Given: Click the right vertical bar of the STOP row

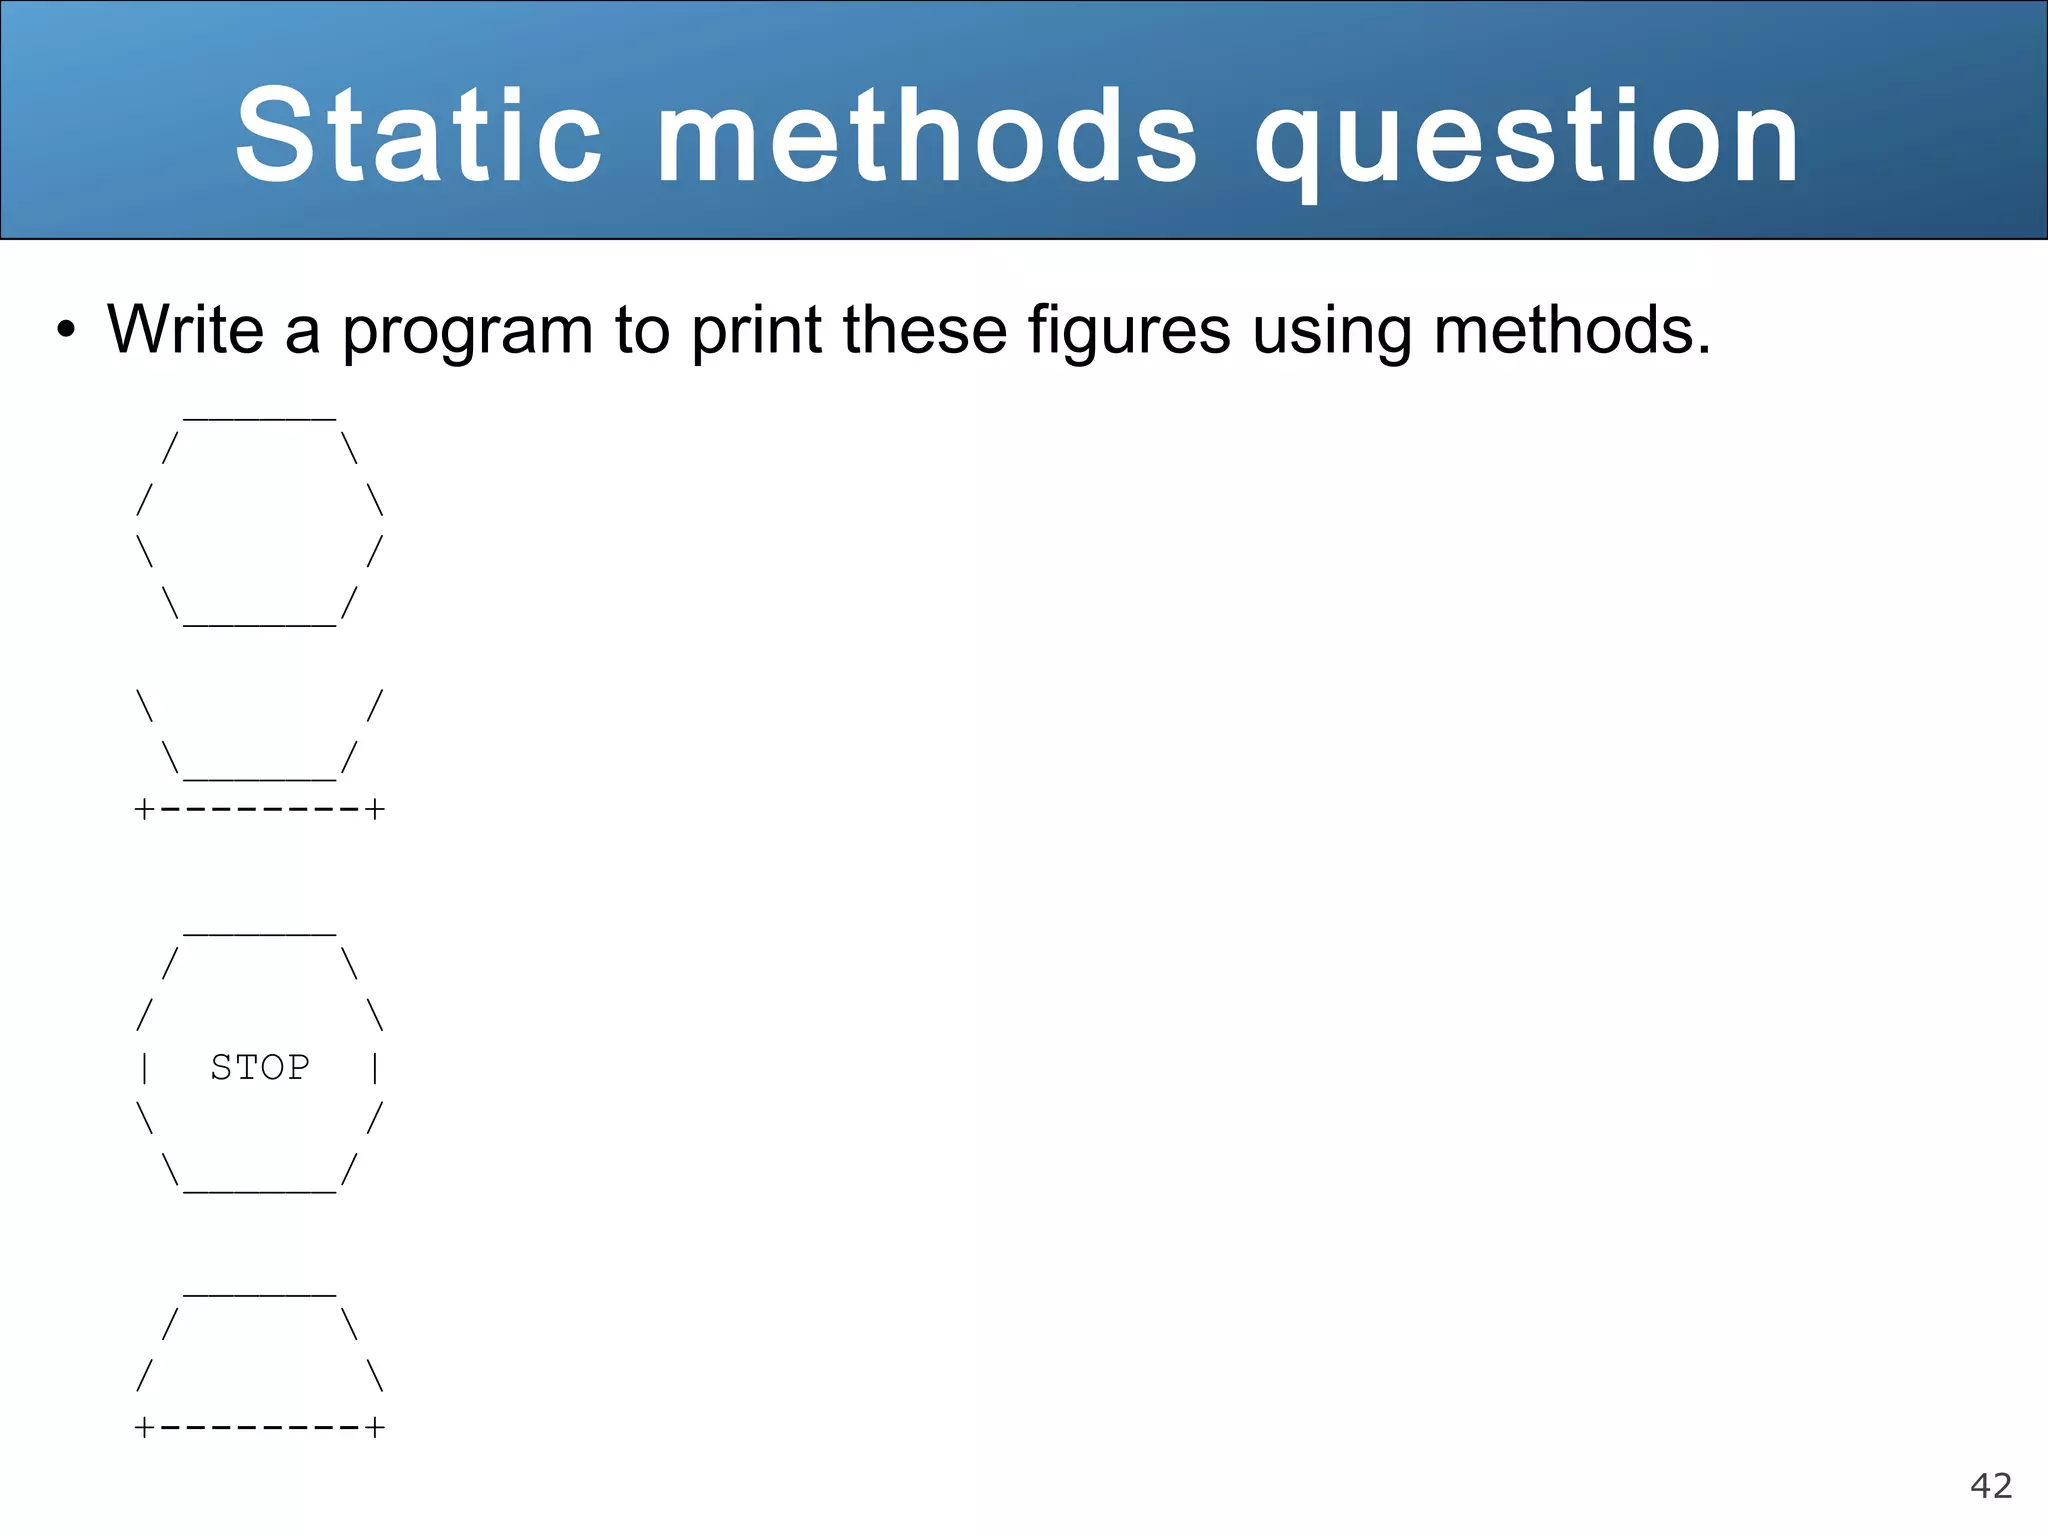Looking at the screenshot, I should [375, 1068].
